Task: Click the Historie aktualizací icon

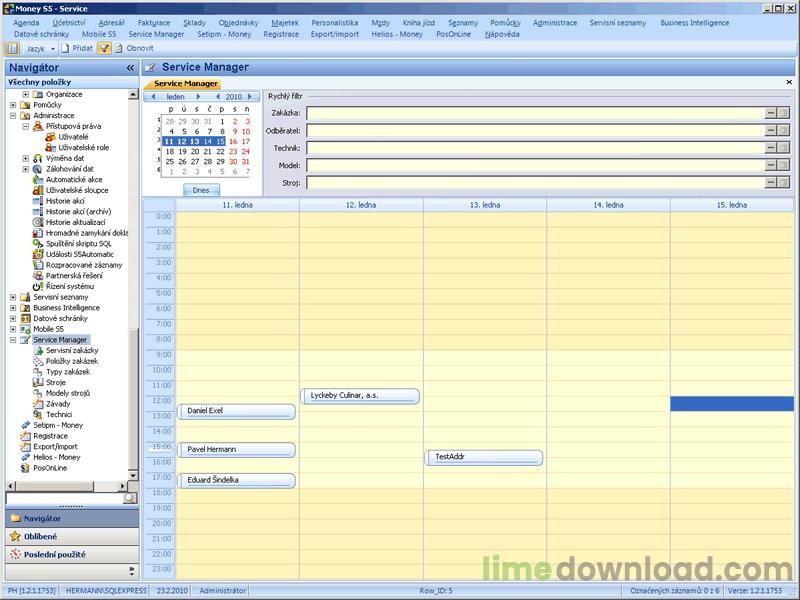Action: point(38,222)
